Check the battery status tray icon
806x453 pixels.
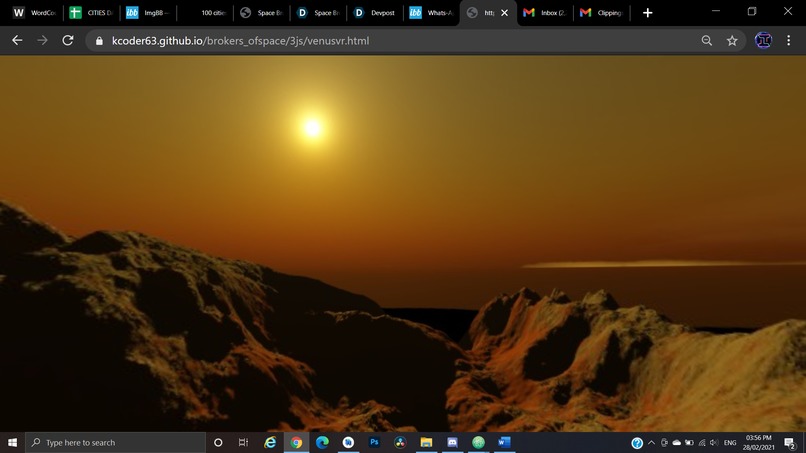(689, 443)
